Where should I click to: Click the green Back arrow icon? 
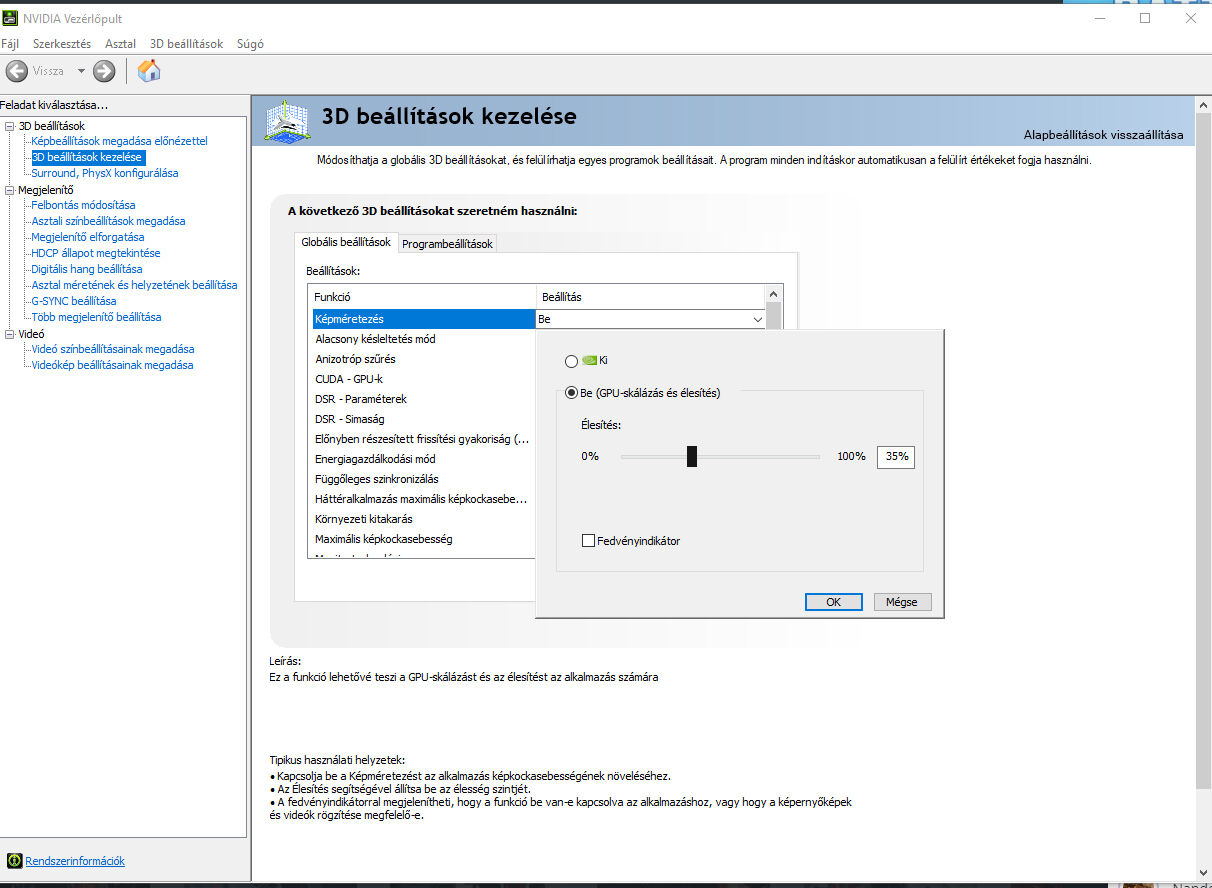click(17, 71)
